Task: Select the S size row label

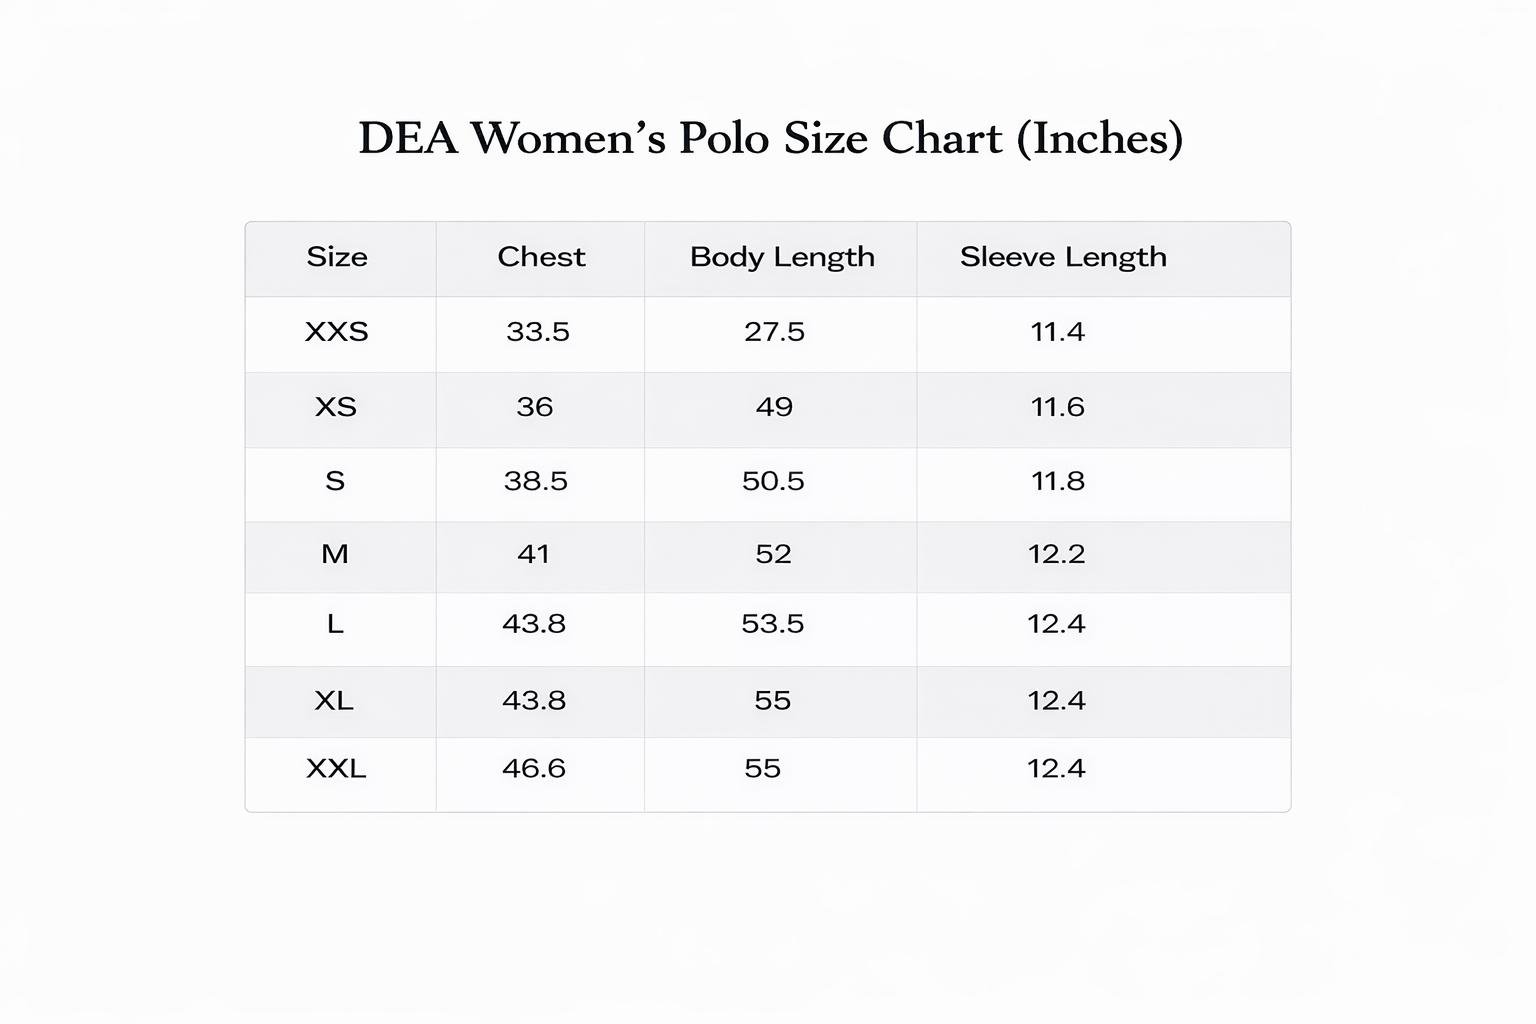Action: [x=335, y=481]
